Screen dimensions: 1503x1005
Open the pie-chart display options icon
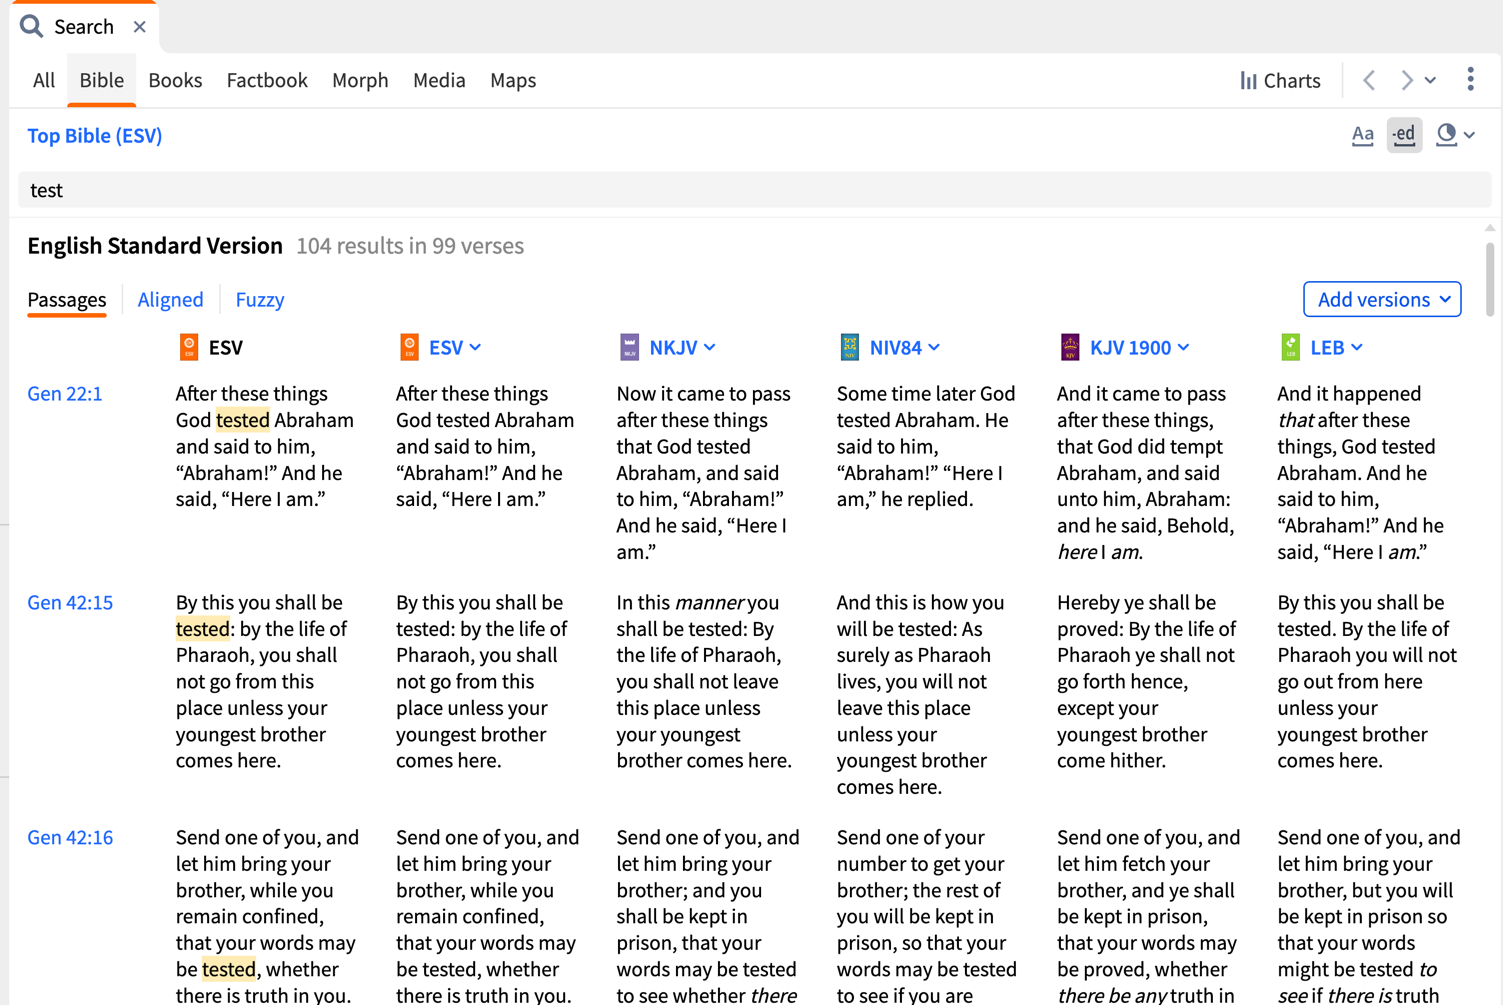[x=1446, y=134]
